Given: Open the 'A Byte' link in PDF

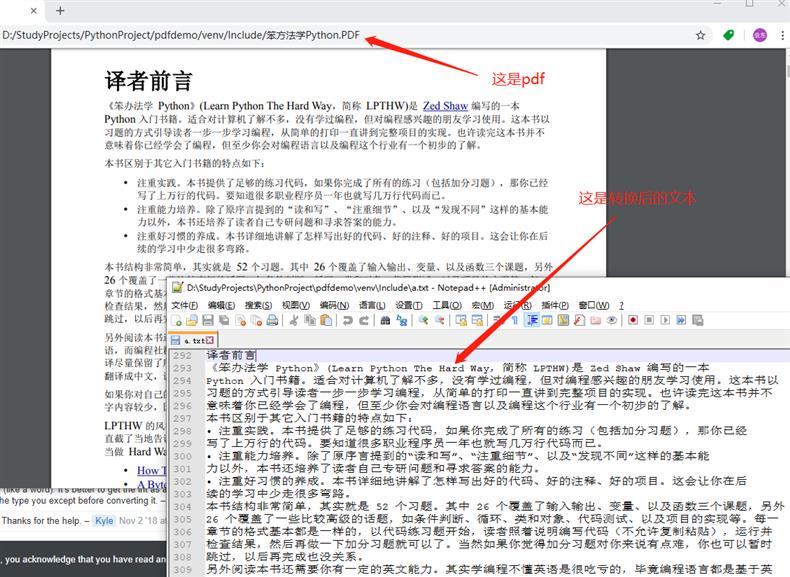Looking at the screenshot, I should point(151,485).
